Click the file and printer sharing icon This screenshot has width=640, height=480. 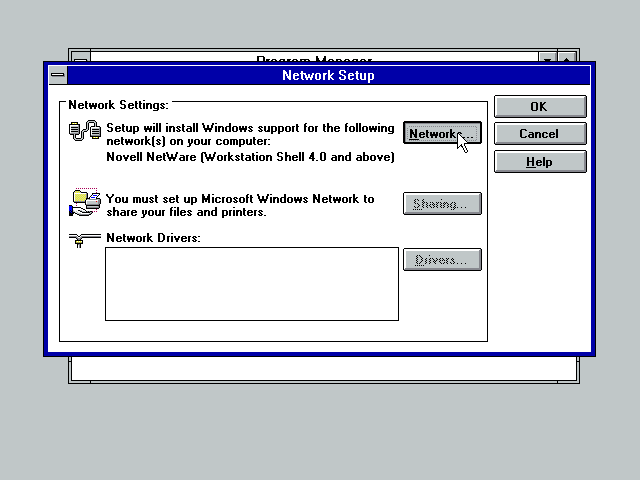[85, 202]
